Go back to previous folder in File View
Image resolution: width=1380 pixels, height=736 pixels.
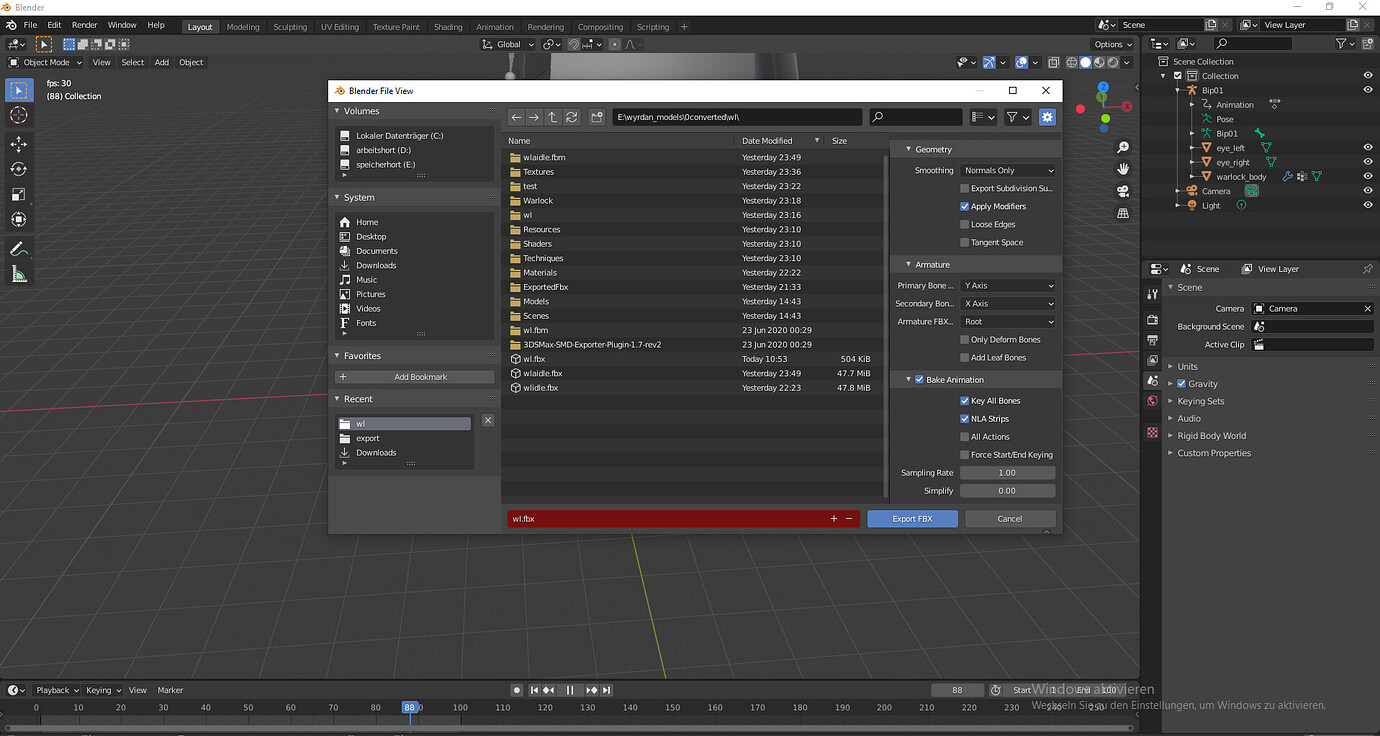coord(516,117)
